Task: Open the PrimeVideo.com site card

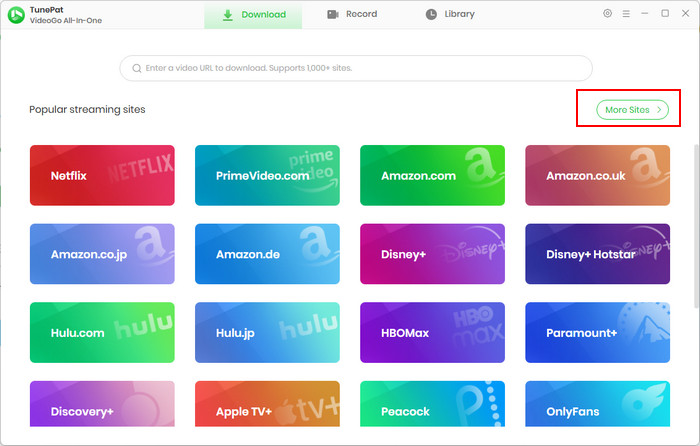Action: (267, 175)
